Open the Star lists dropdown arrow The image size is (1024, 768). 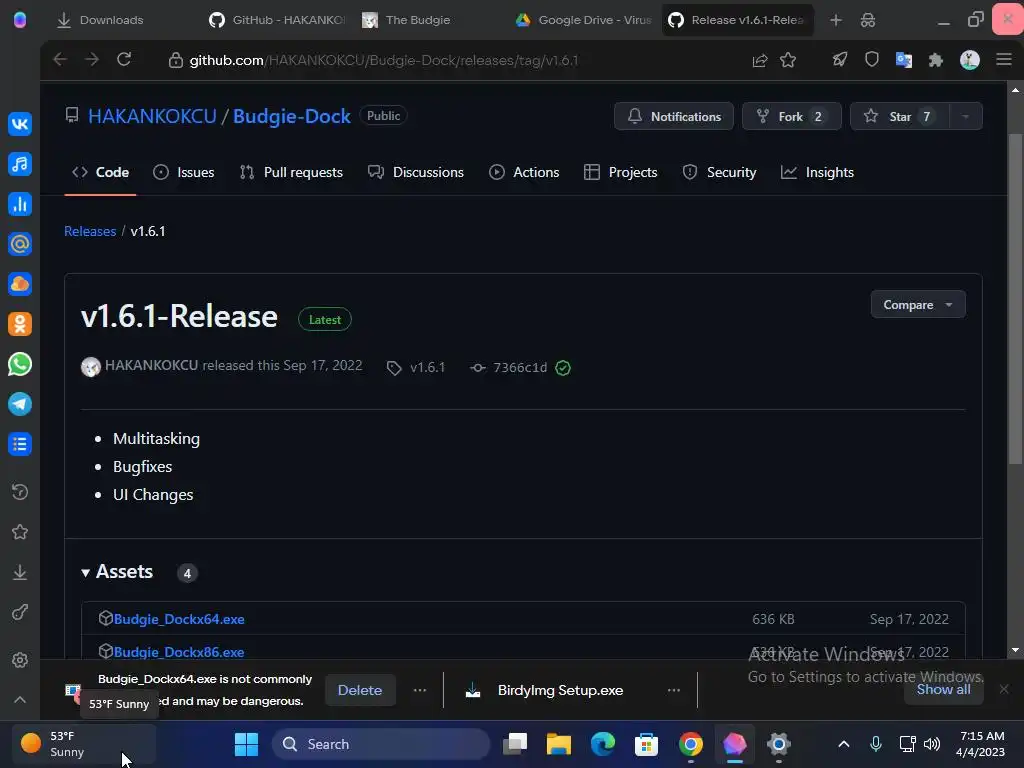pos(965,116)
